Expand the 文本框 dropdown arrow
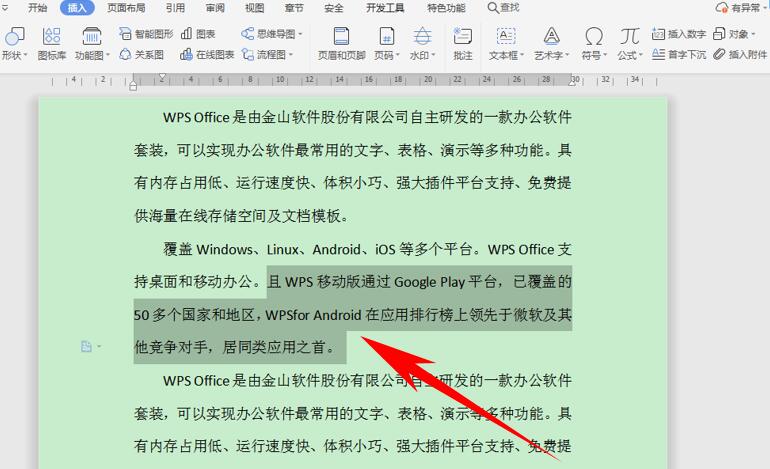 [522, 55]
